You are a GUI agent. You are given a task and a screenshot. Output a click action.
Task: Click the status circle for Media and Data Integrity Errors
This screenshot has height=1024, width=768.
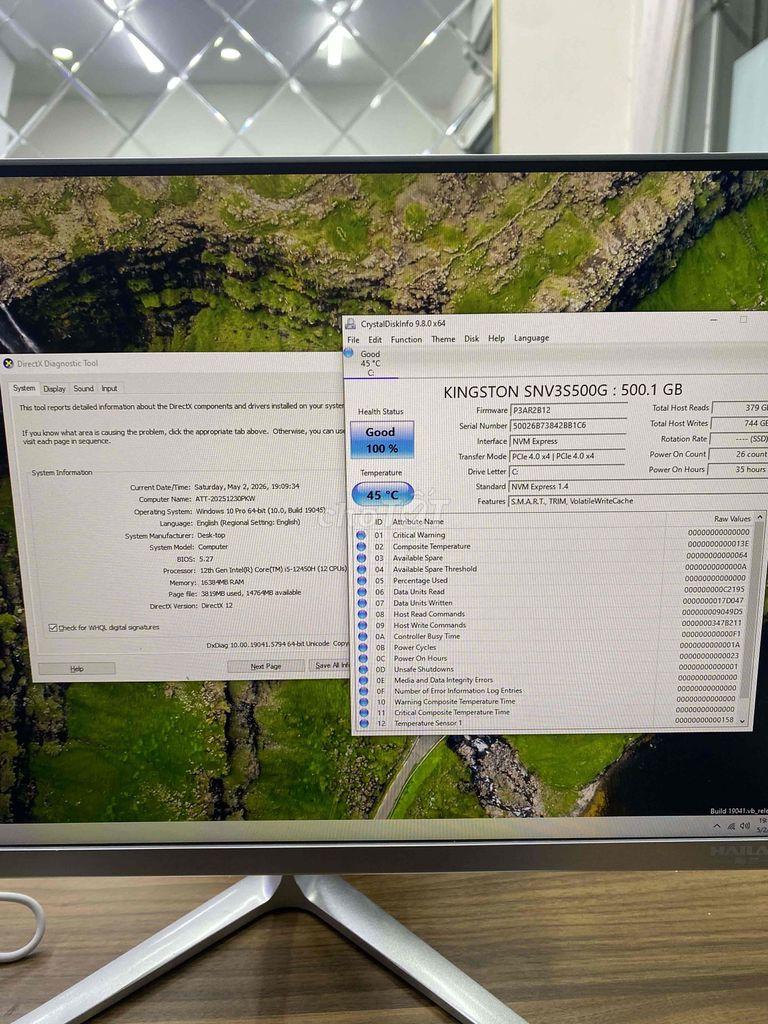tap(363, 680)
